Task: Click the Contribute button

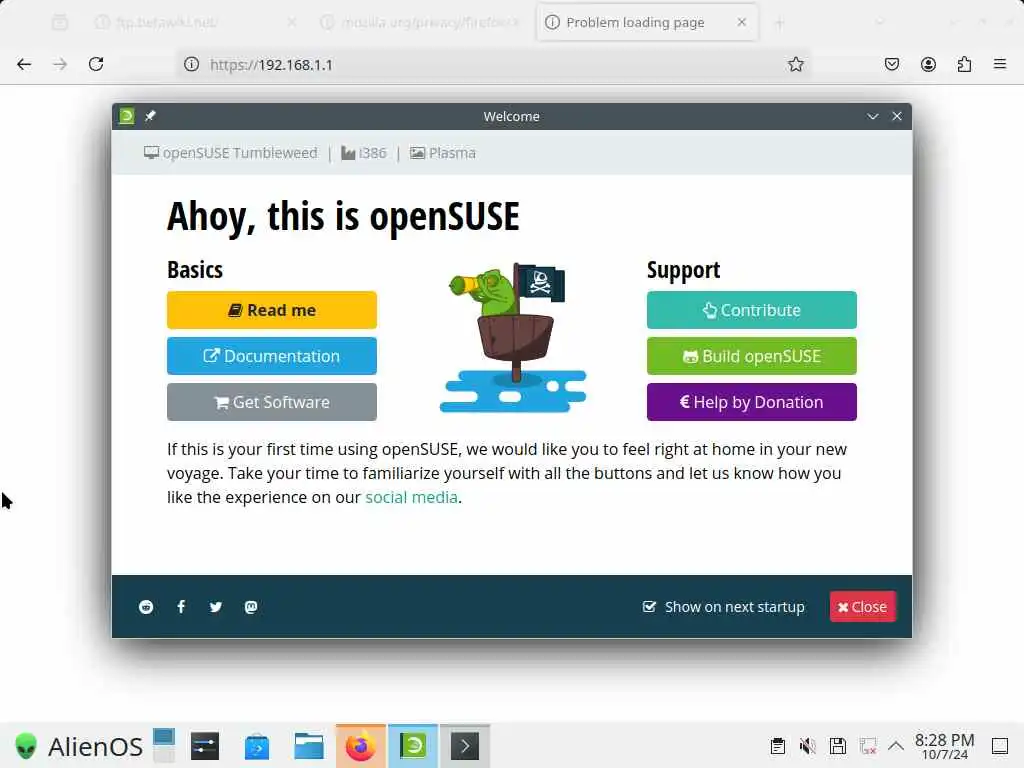Action: (x=752, y=310)
